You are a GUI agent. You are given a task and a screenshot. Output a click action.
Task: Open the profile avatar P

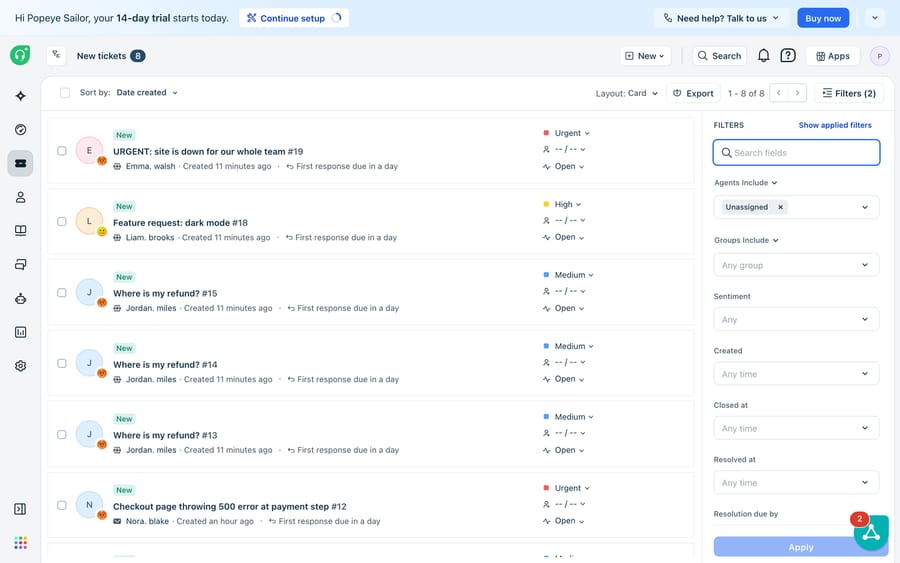pos(879,56)
